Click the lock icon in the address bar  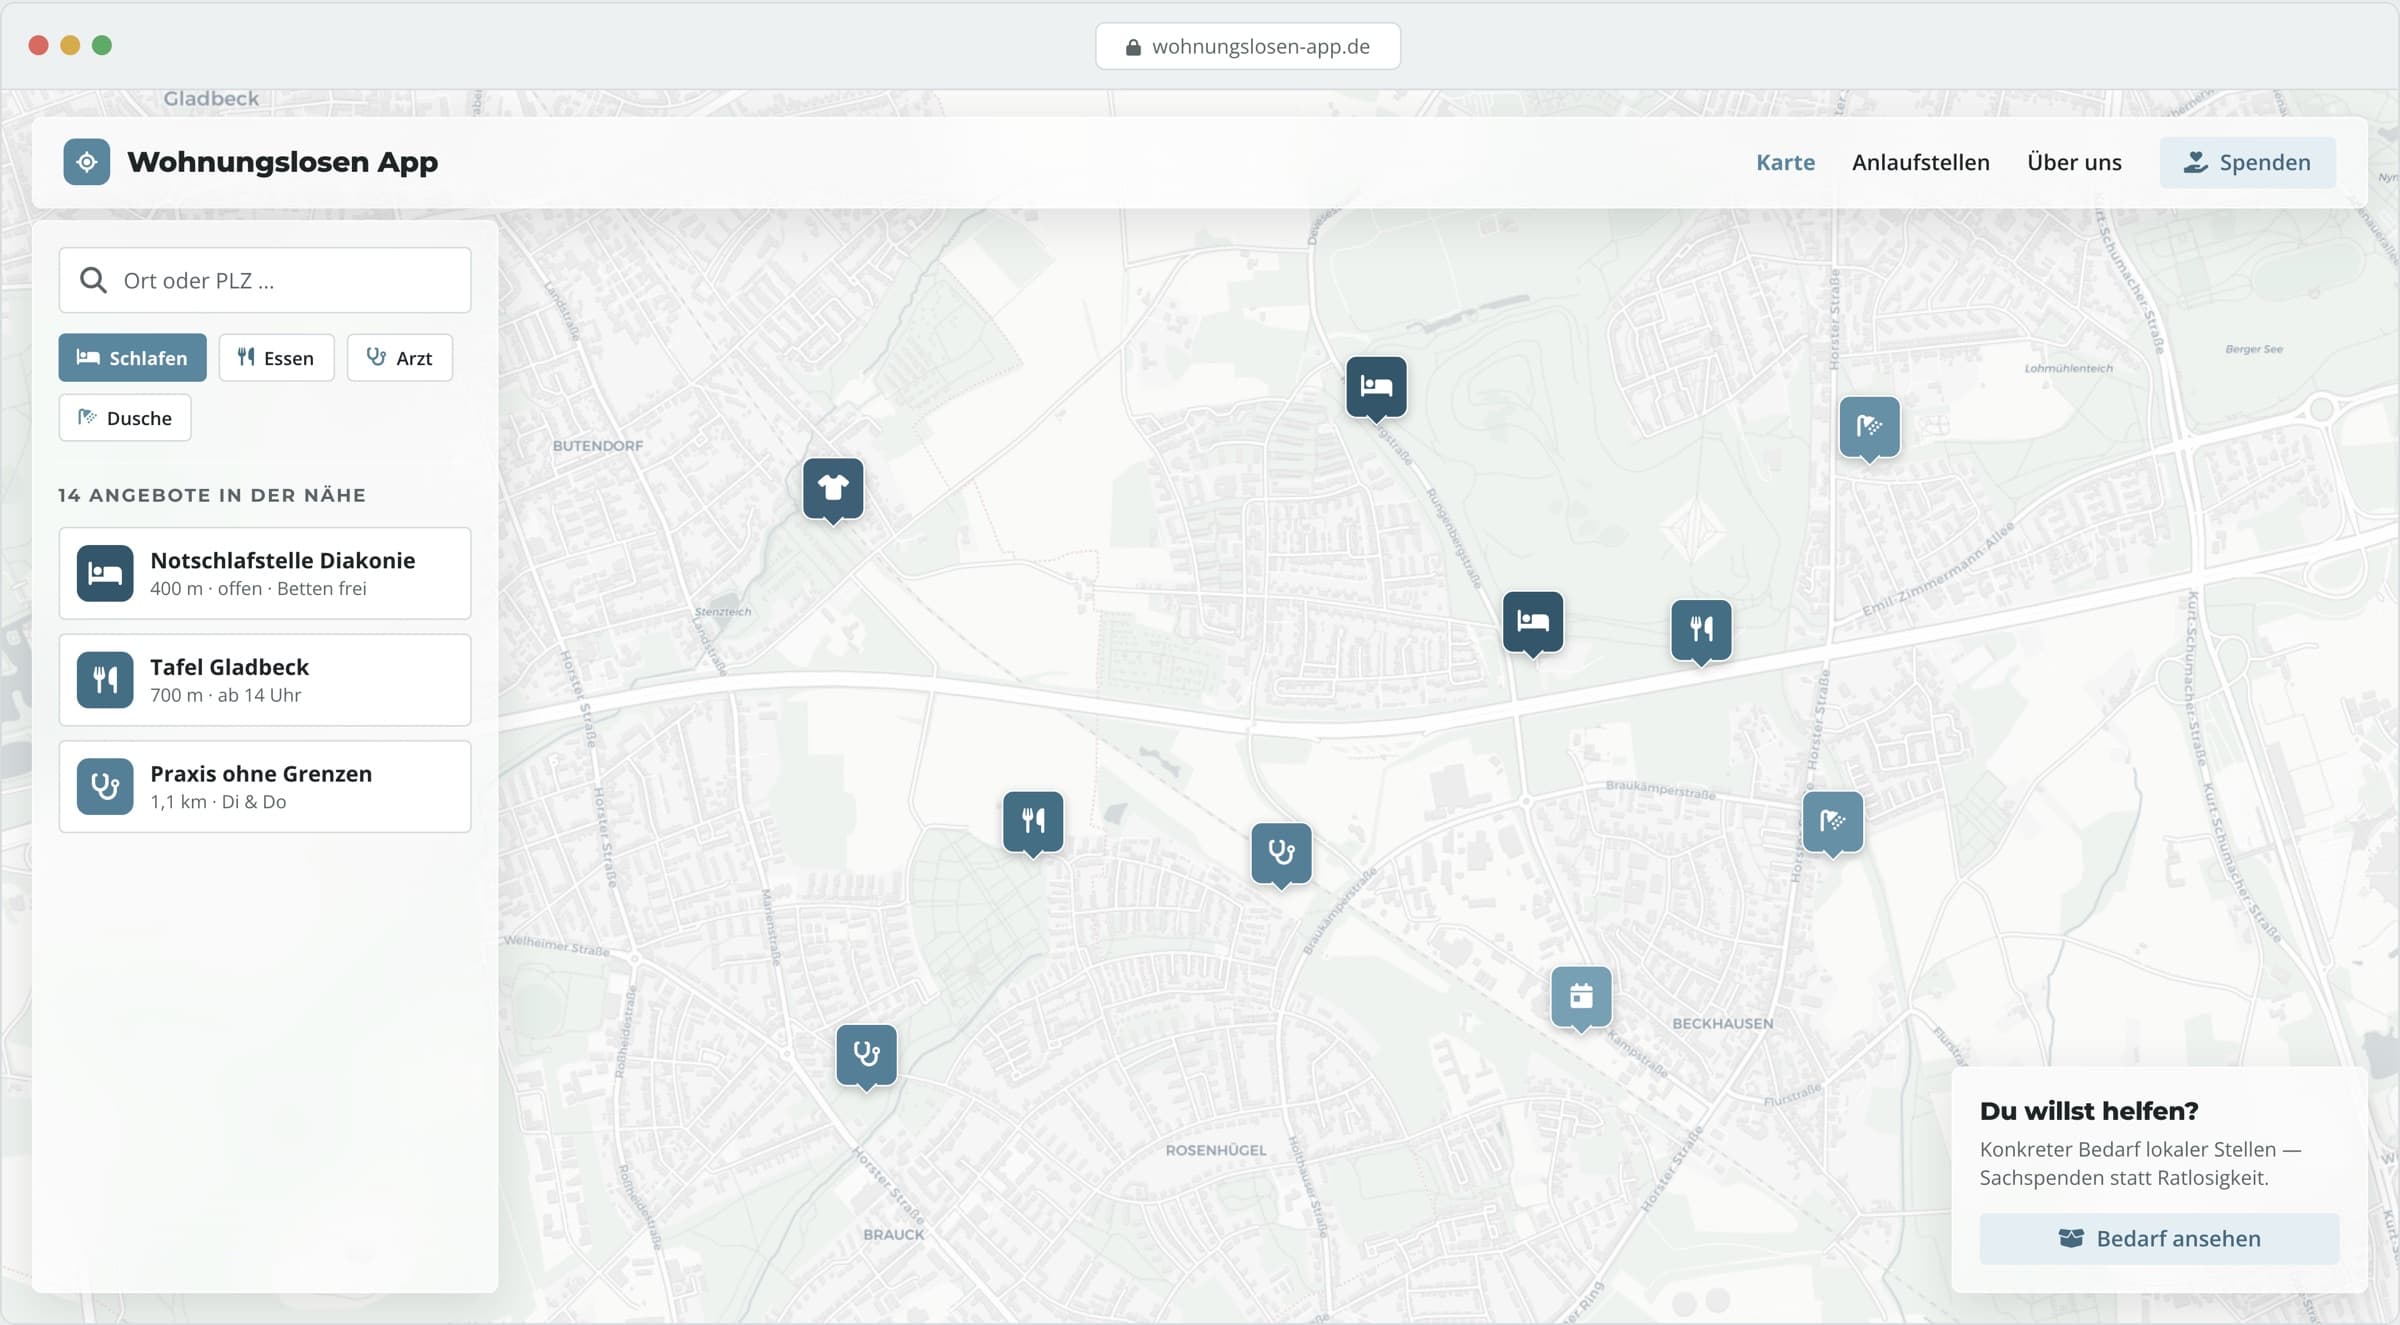[x=1133, y=47]
